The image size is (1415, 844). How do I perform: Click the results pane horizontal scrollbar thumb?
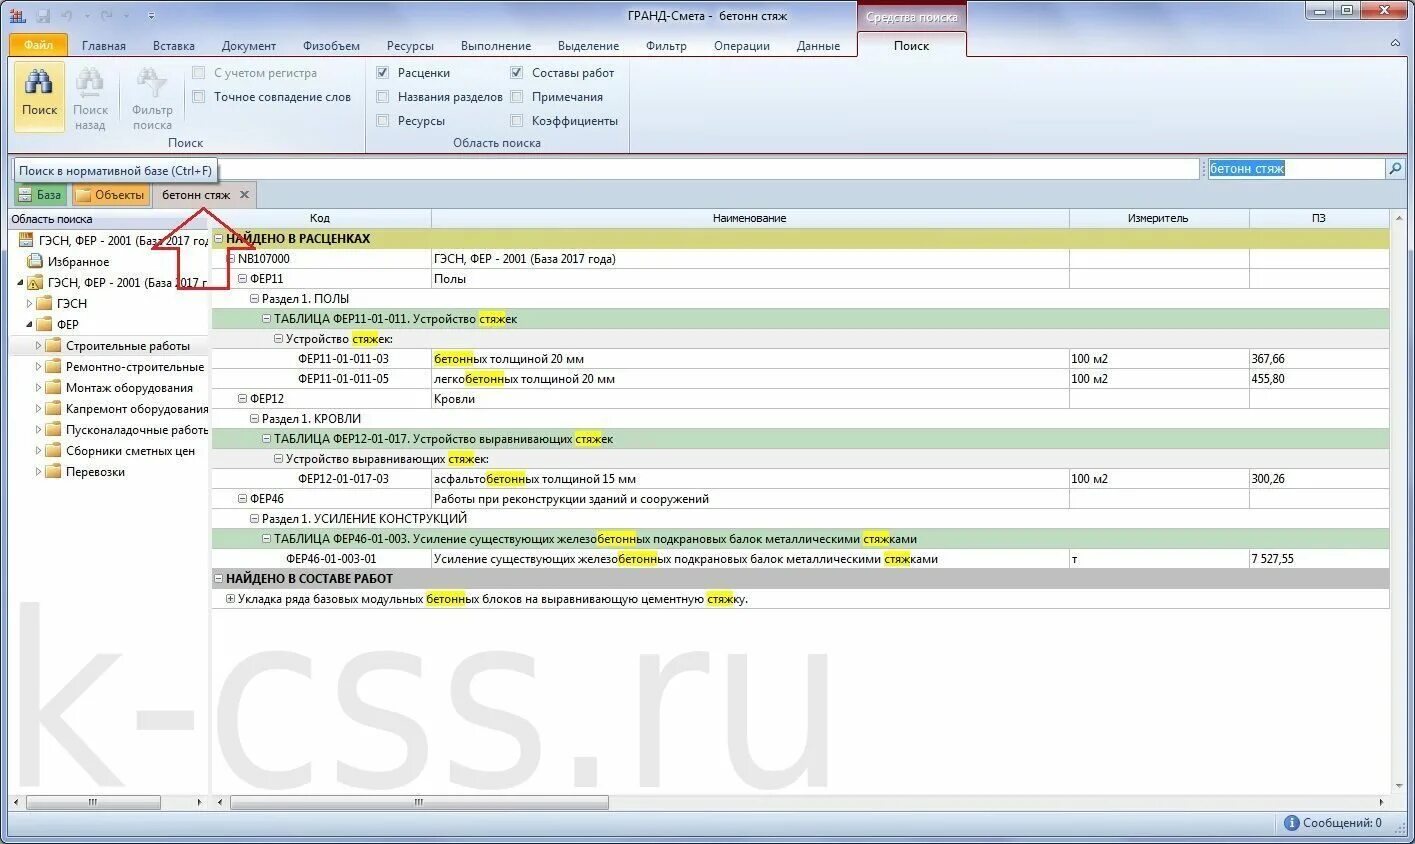pos(419,802)
